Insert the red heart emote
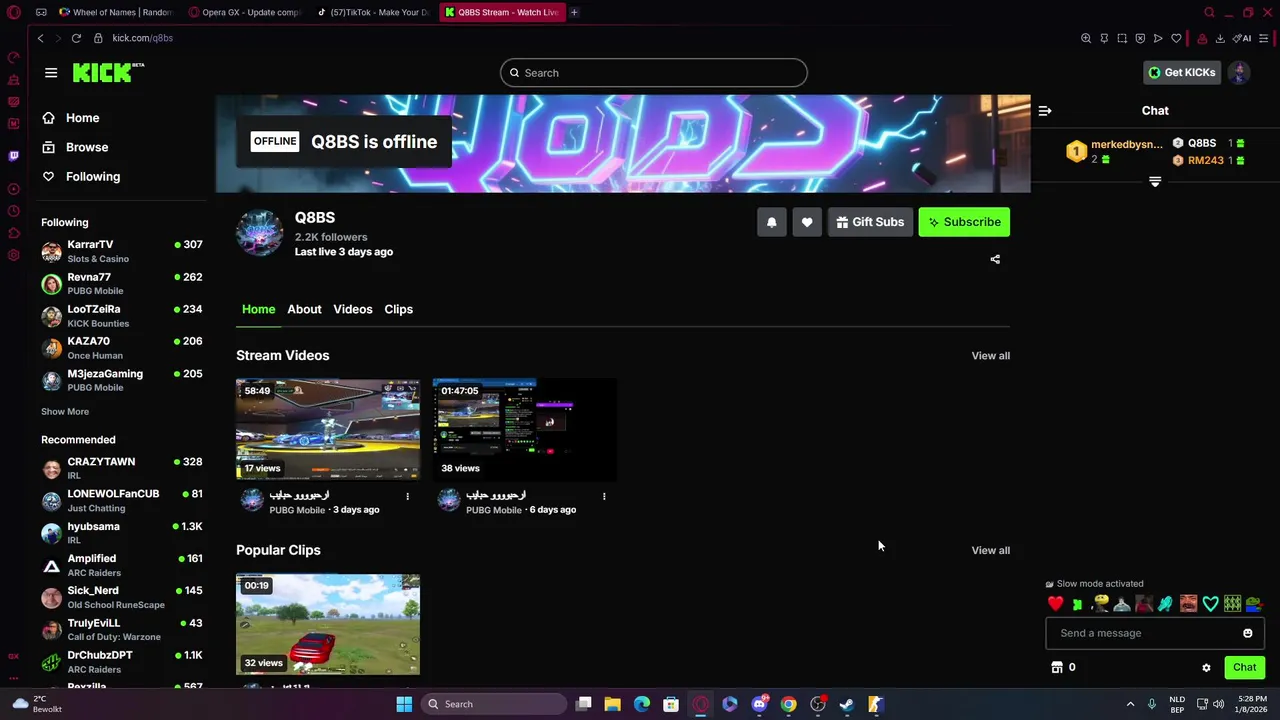 click(x=1055, y=603)
